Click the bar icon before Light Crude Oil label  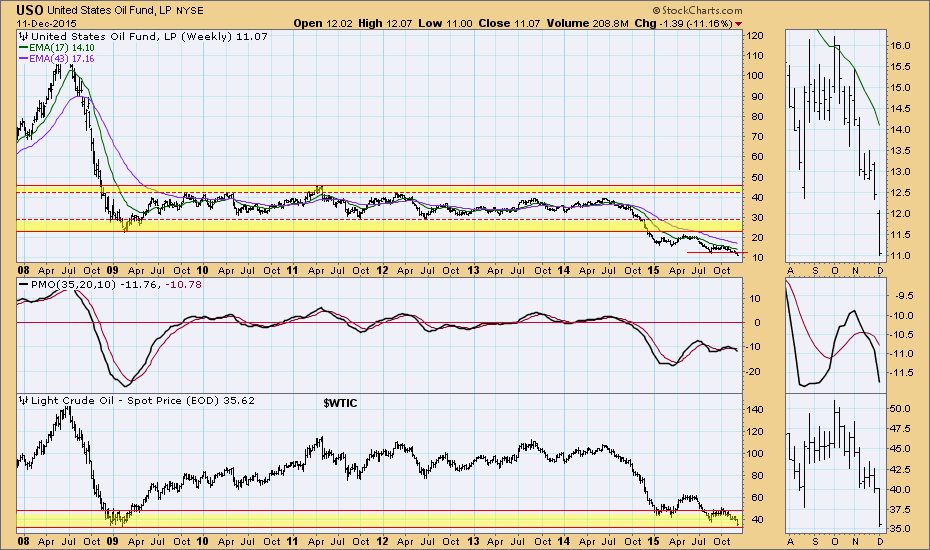[23, 401]
